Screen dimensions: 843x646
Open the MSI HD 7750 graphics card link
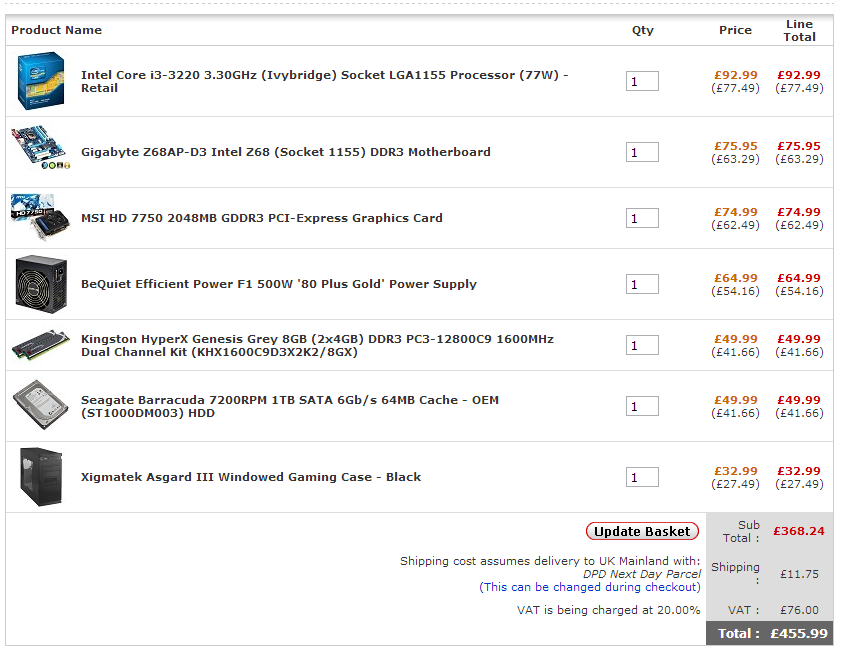[x=261, y=218]
